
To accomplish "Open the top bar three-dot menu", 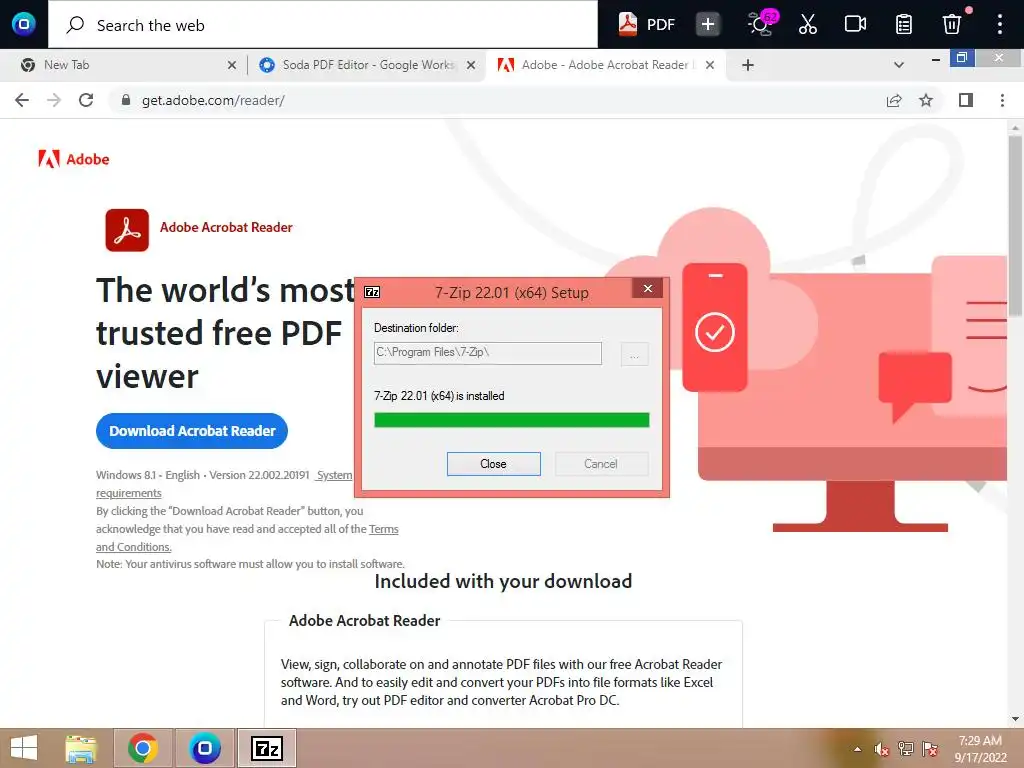I will click(1000, 24).
